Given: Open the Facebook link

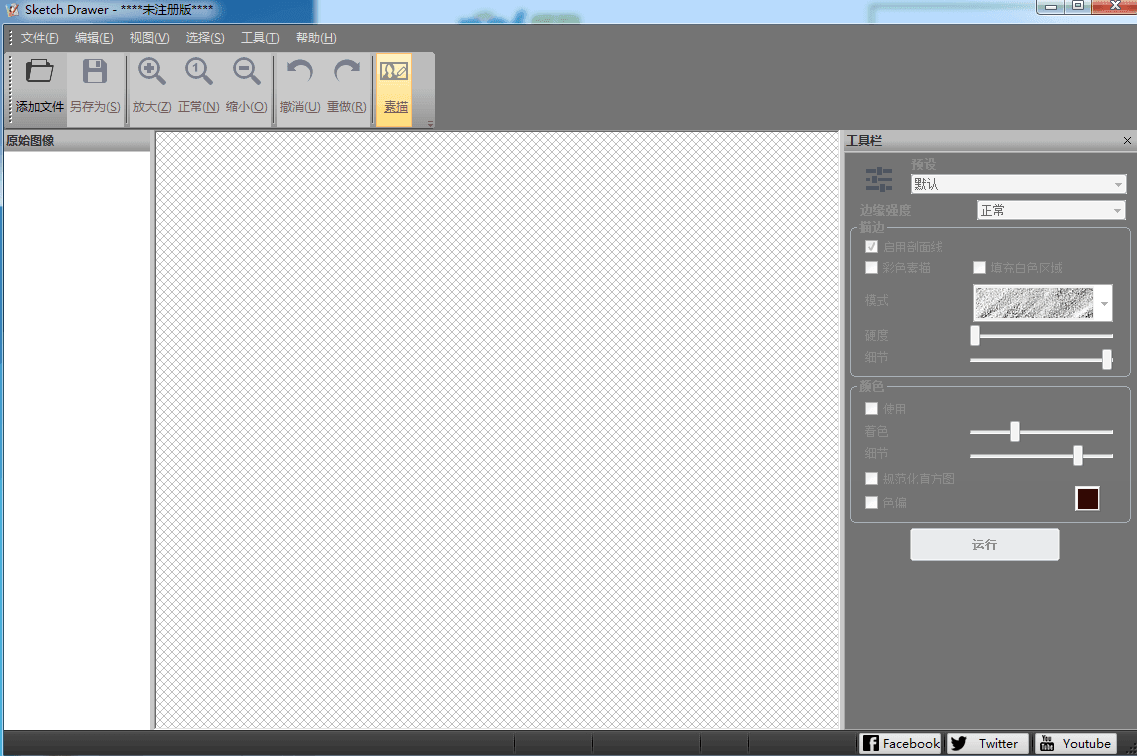Looking at the screenshot, I should 900,743.
